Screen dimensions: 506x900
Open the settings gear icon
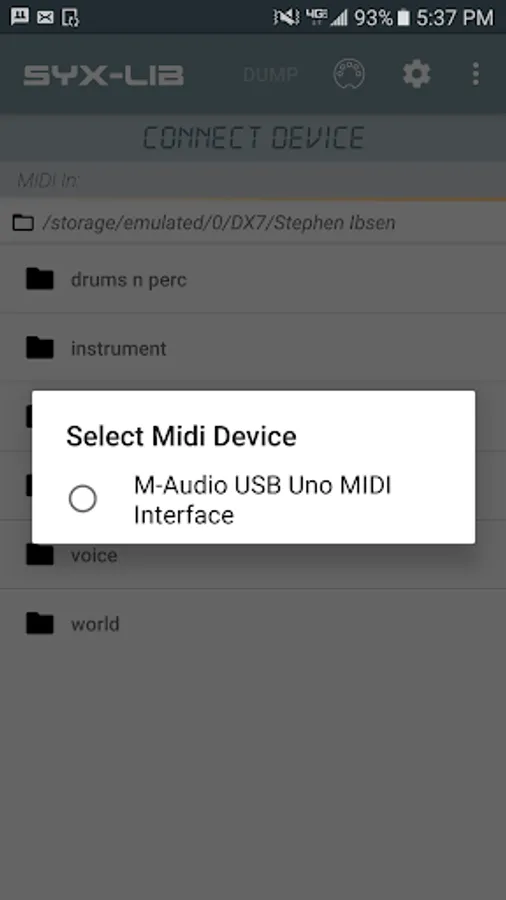click(x=417, y=74)
